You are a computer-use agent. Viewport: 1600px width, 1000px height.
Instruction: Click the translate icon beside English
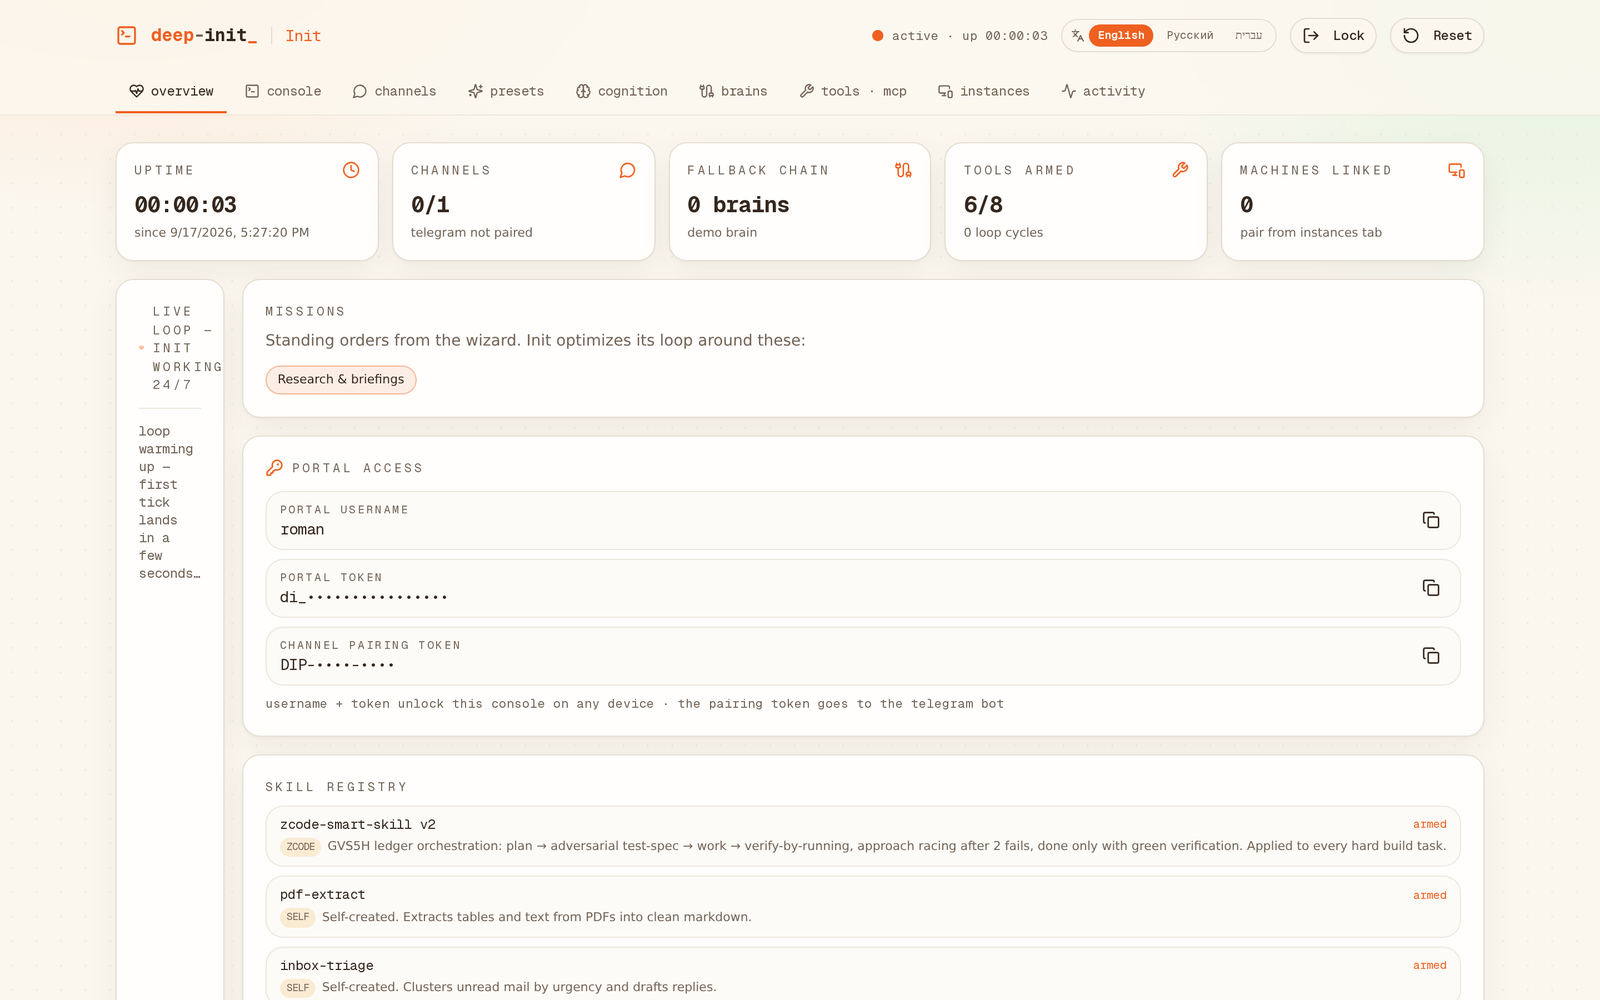(1077, 36)
